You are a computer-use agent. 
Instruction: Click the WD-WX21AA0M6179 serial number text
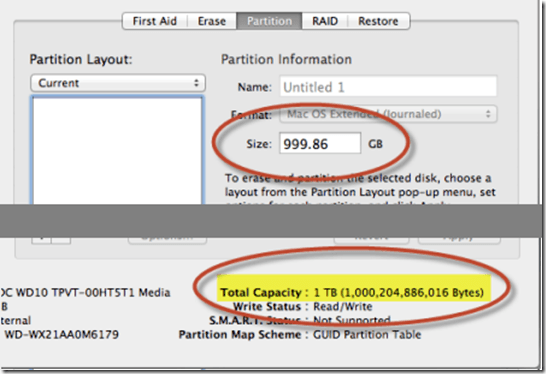62,335
